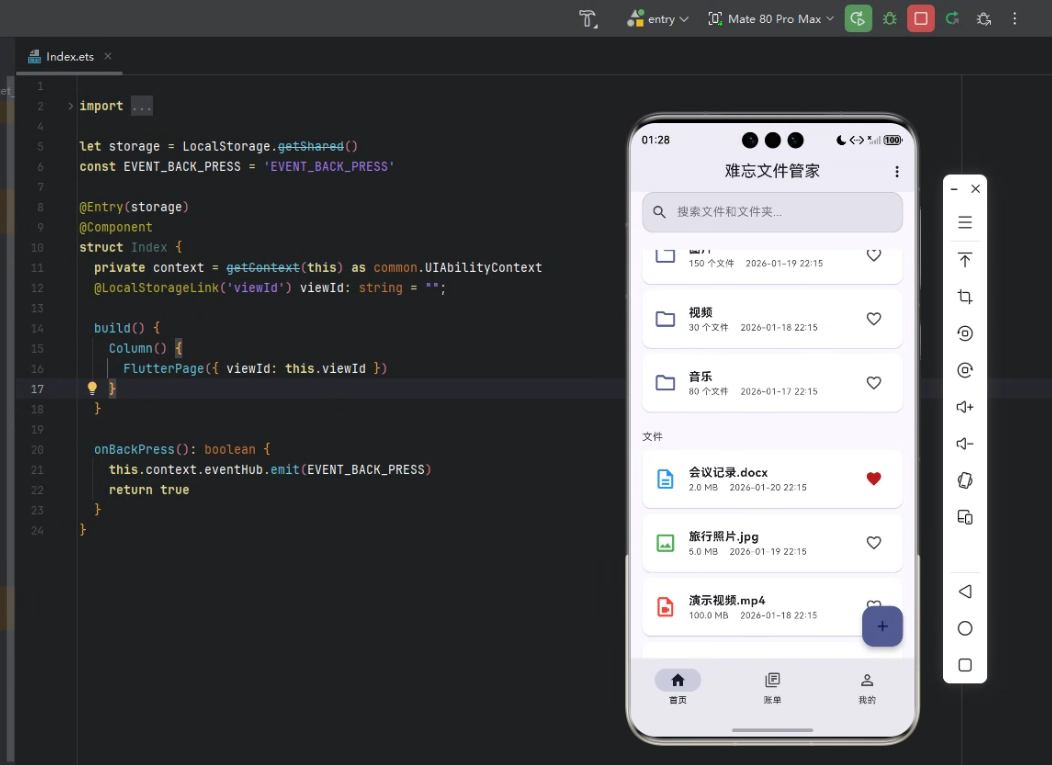The width and height of the screenshot is (1052, 765).
Task: Click FlutterPage on line 16
Action: pos(163,368)
